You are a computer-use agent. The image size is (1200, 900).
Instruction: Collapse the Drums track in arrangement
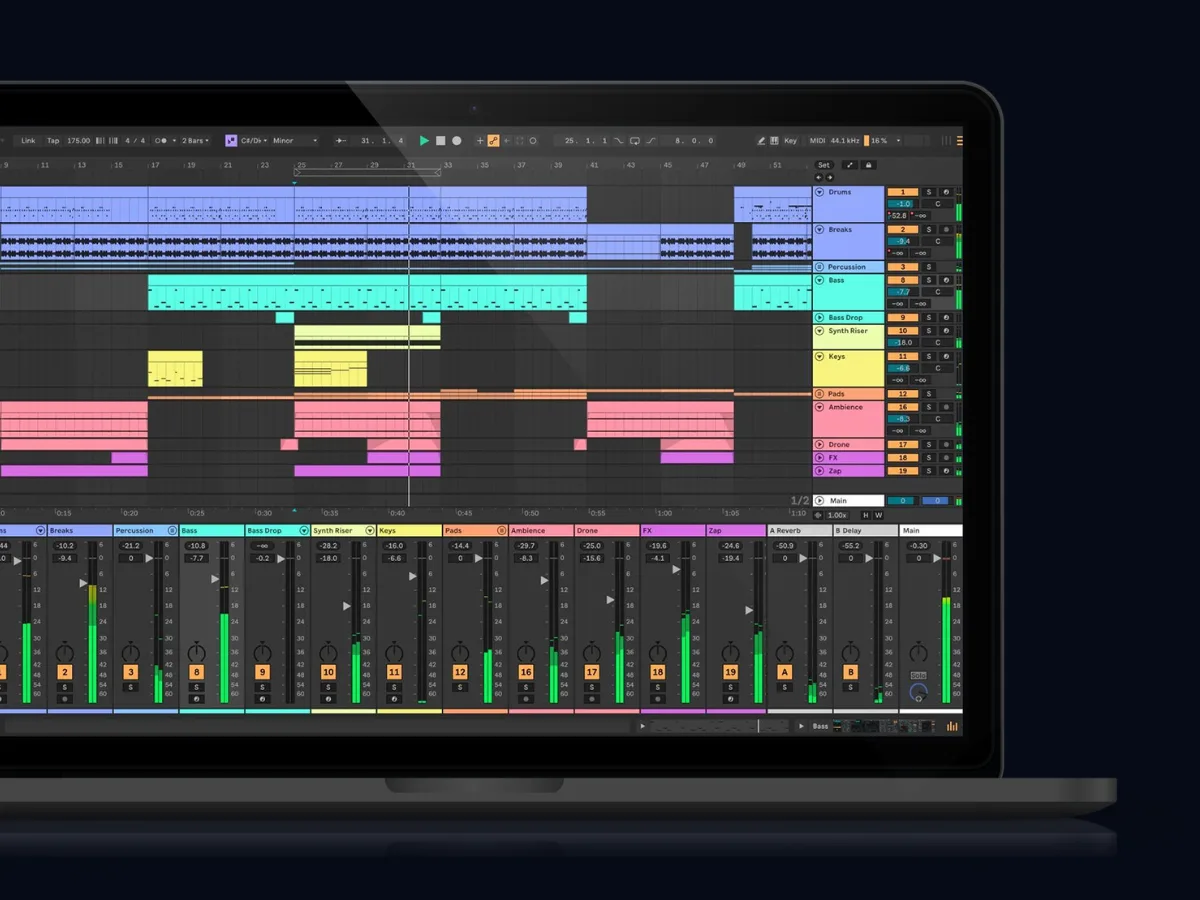(x=820, y=192)
